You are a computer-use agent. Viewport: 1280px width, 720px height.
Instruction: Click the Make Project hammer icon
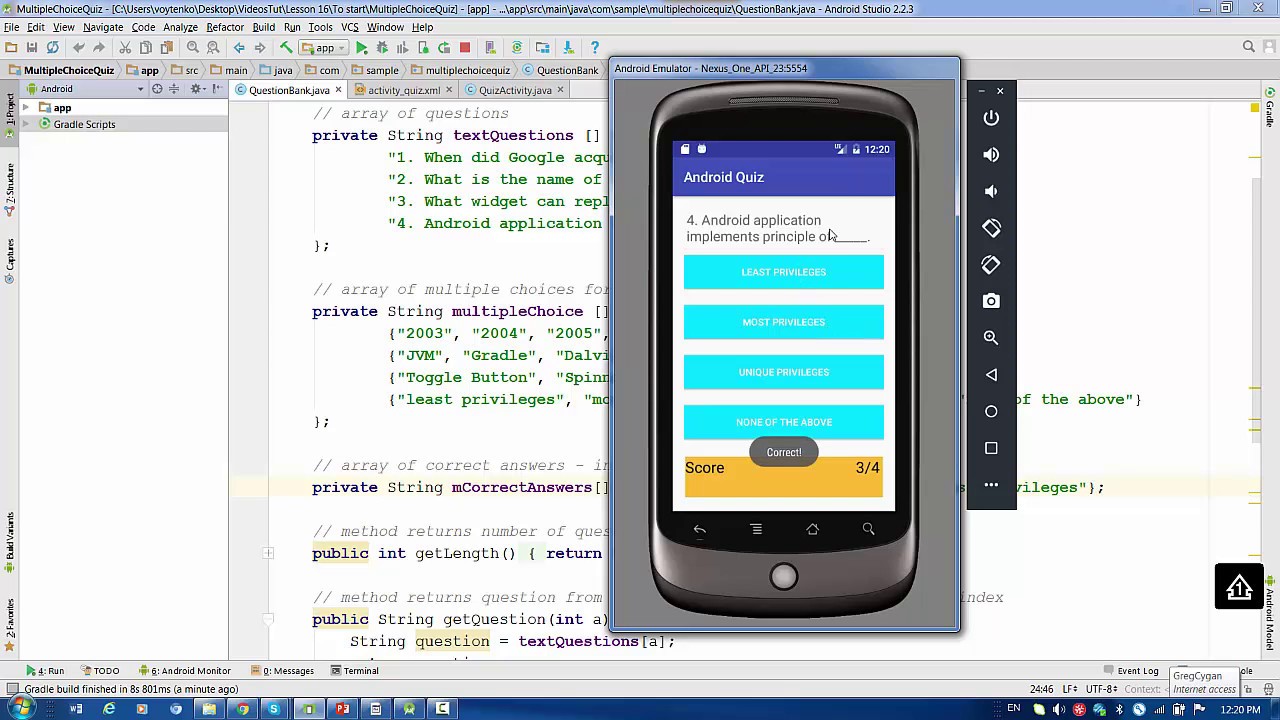pyautogui.click(x=286, y=47)
